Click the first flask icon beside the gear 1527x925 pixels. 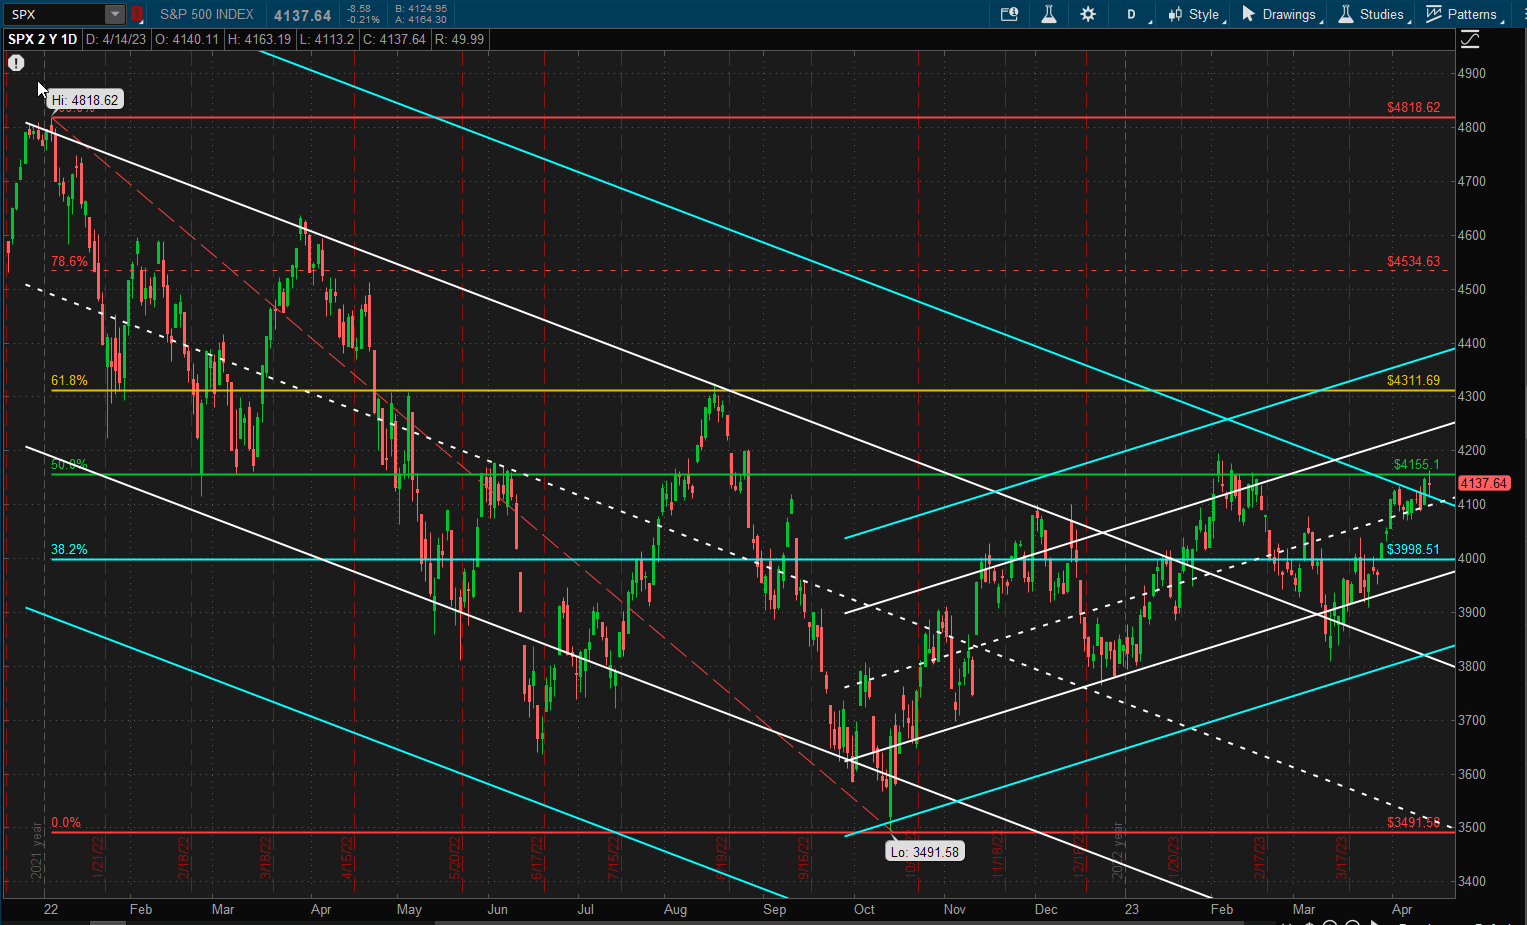pos(1049,14)
